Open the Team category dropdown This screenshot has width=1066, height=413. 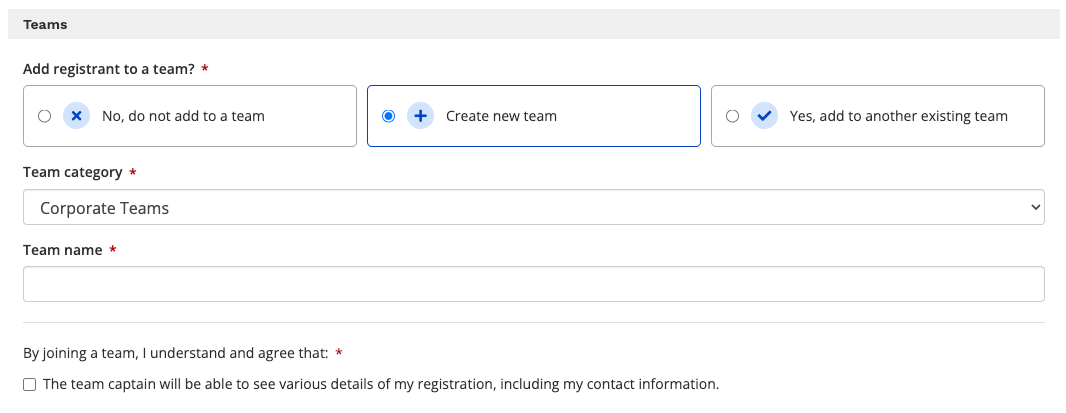point(533,208)
